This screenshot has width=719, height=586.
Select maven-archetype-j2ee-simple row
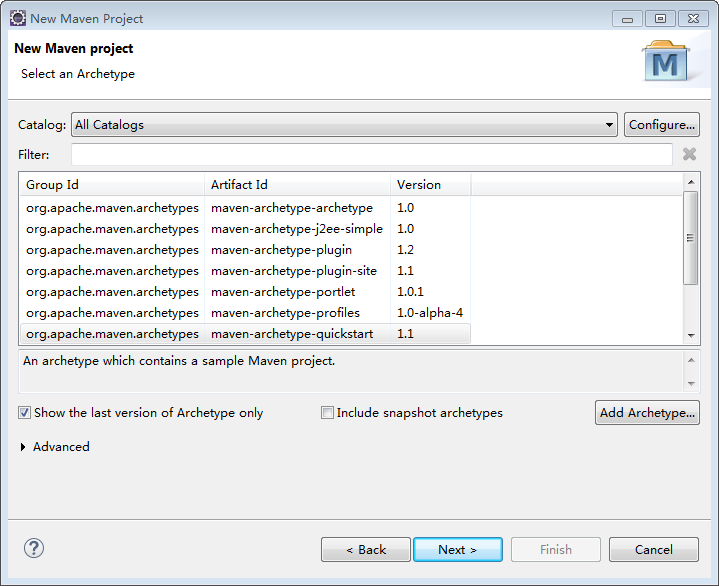point(245,229)
